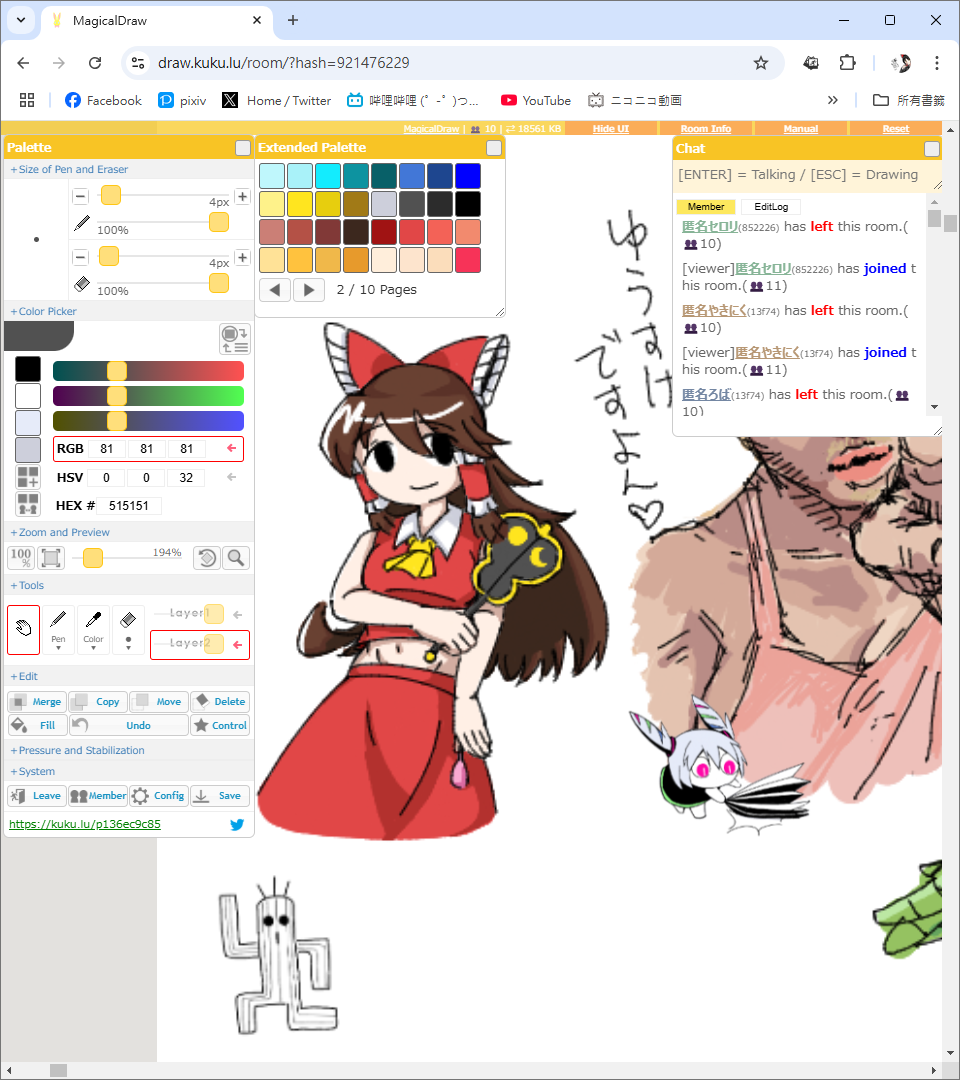This screenshot has width=960, height=1080.
Task: Click the site info icon in address bar
Action: (x=138, y=63)
